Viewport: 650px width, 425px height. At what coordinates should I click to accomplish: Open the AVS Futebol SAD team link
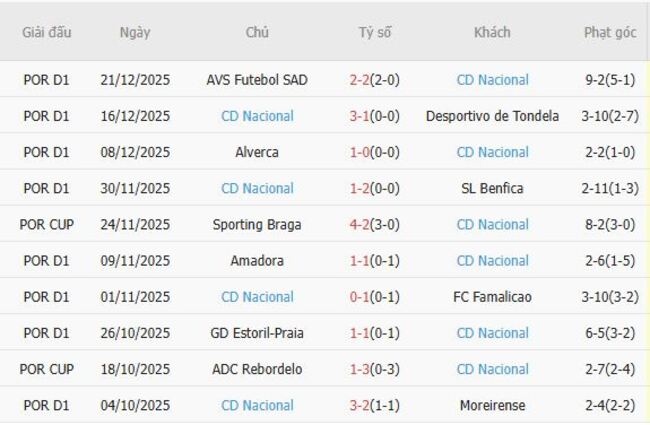coord(257,80)
